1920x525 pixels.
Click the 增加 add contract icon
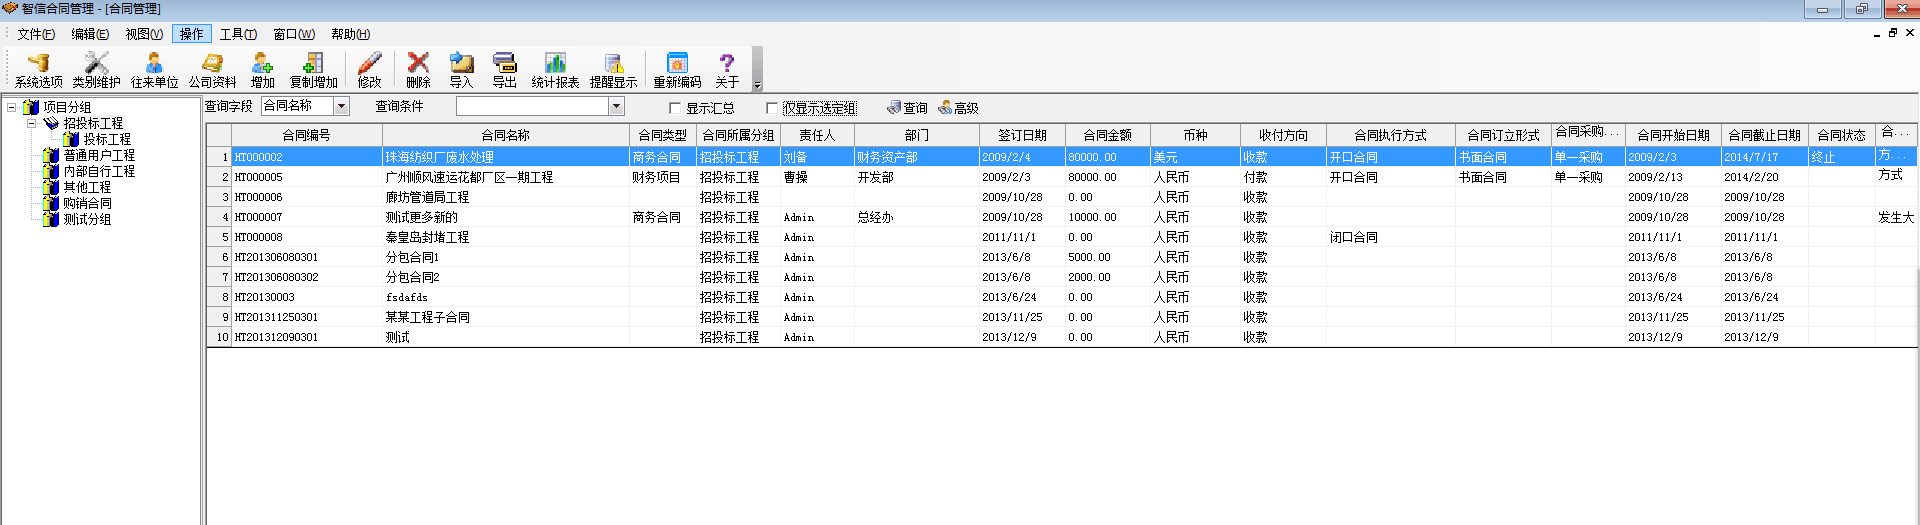point(262,69)
